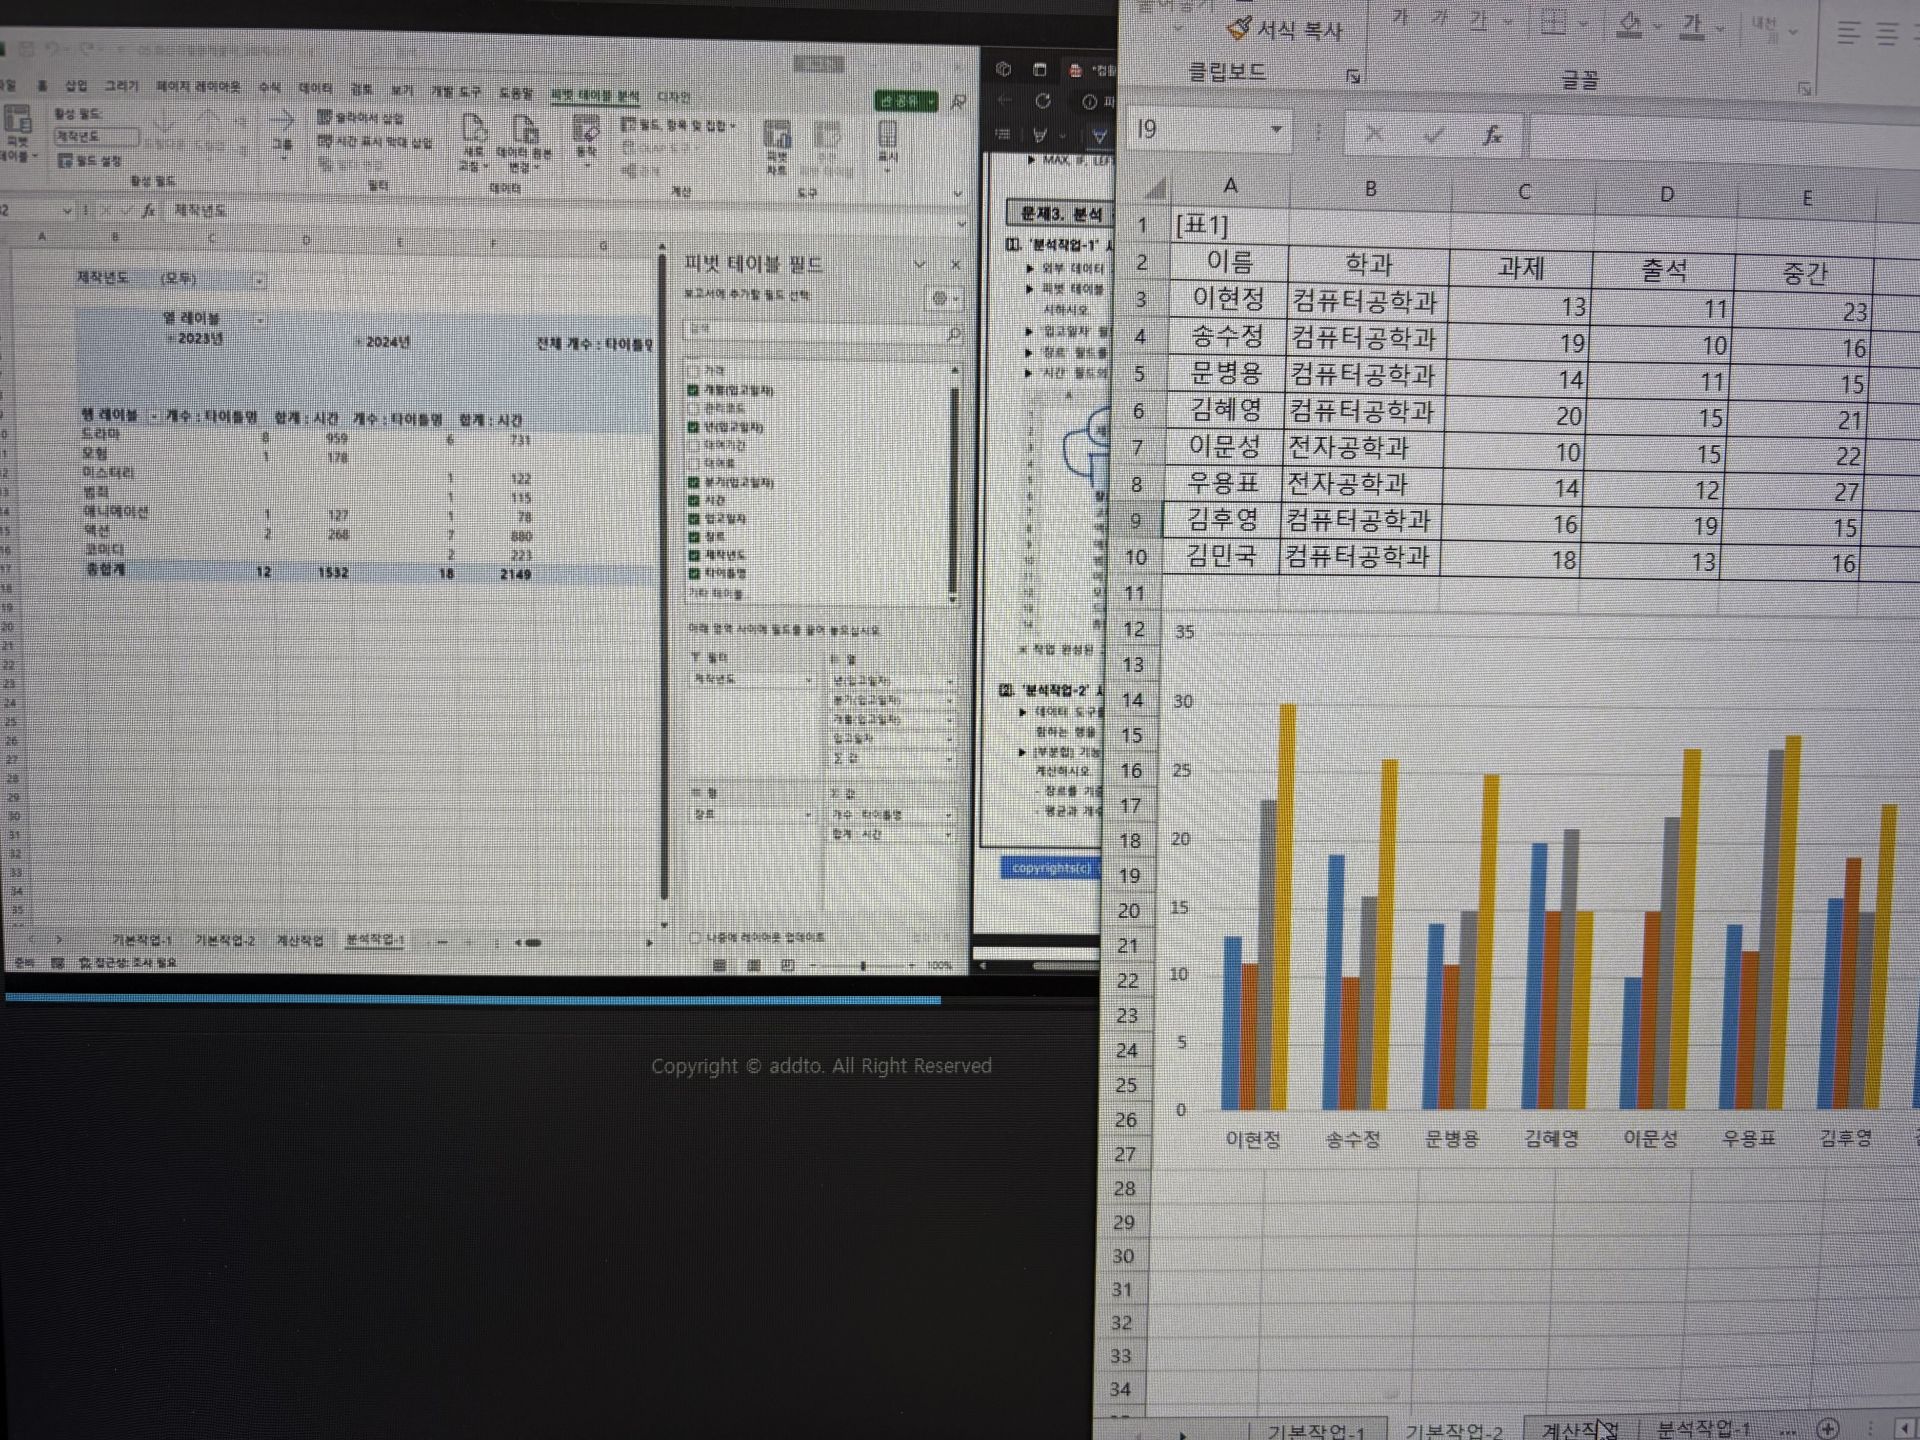
Task: Uncheck the 장르 field checkbox
Action: (x=693, y=536)
